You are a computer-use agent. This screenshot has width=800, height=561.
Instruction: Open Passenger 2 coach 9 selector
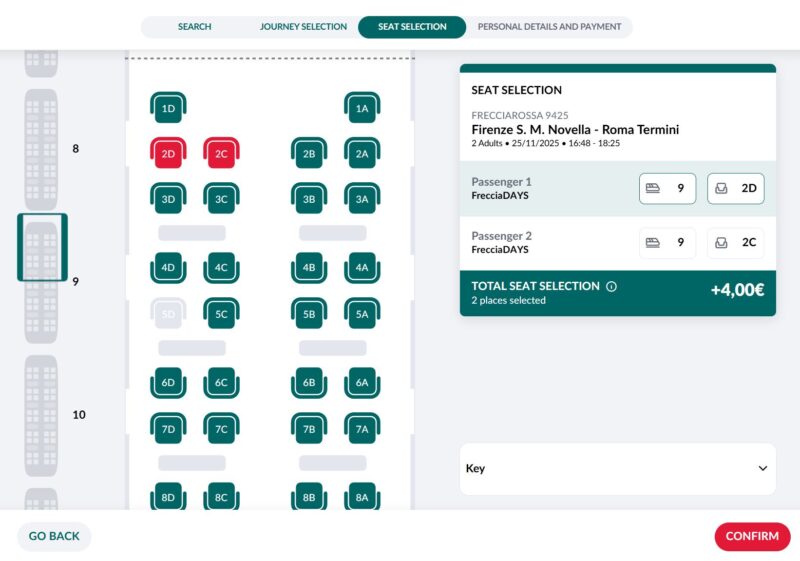coord(667,242)
